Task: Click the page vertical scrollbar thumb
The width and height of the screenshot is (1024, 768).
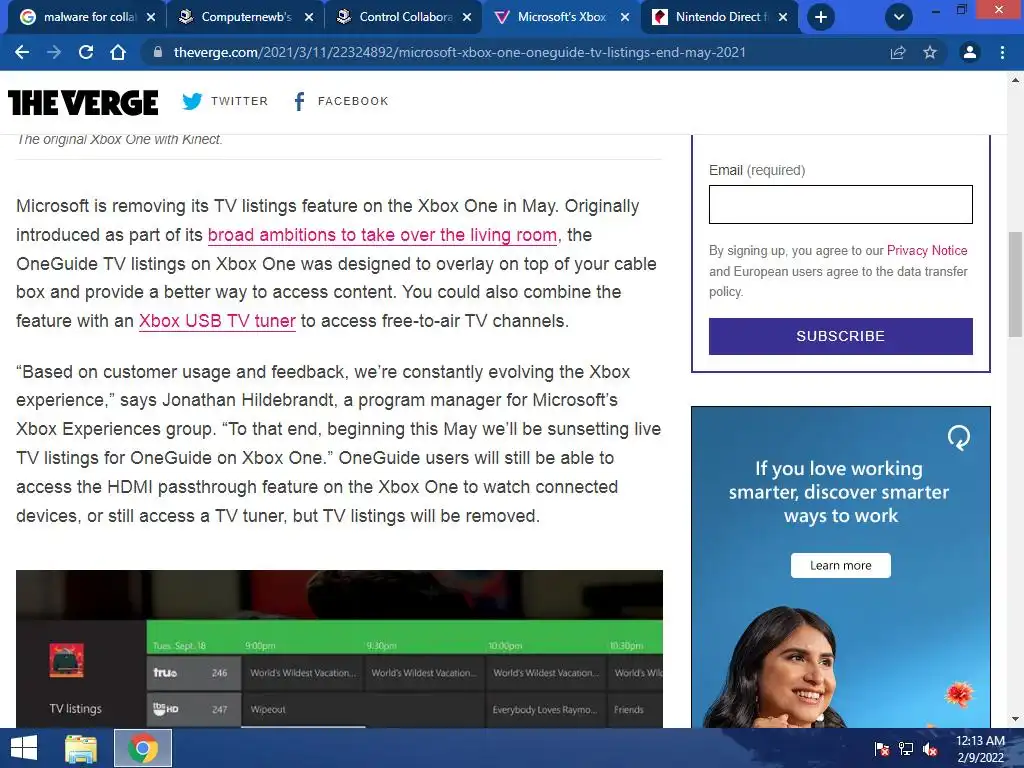Action: coord(1015,284)
